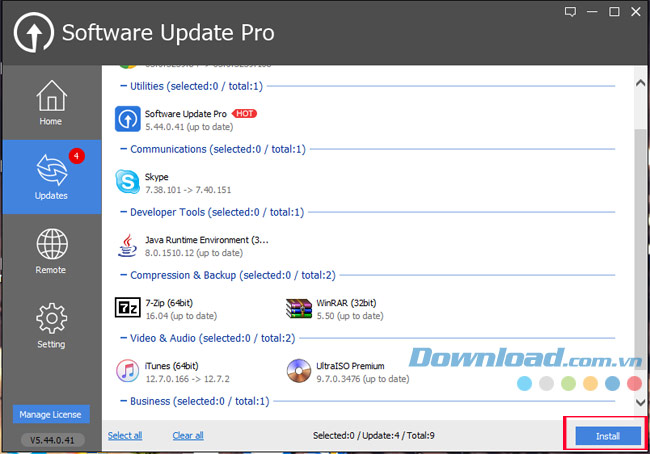The width and height of the screenshot is (650, 454).
Task: Collapse the Developer Tools category
Action: (123, 212)
